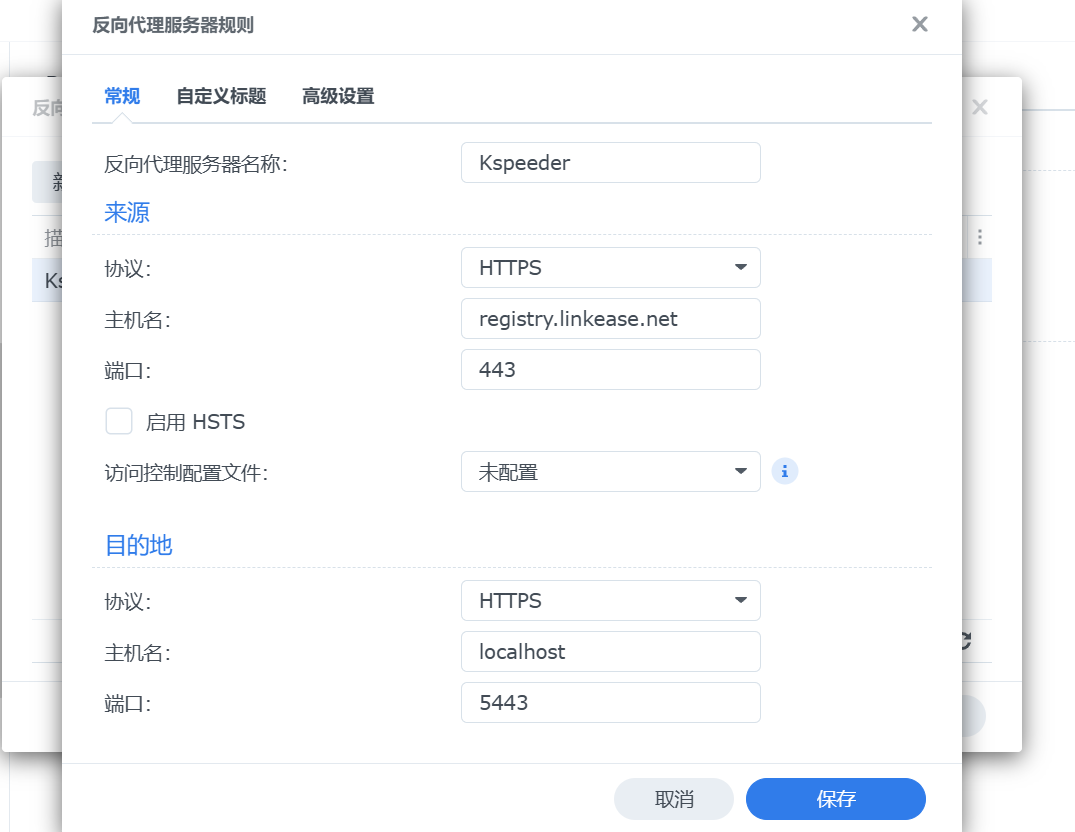Screen dimensions: 1075x832
Task: Switch to the 常规 tab
Action: (122, 96)
